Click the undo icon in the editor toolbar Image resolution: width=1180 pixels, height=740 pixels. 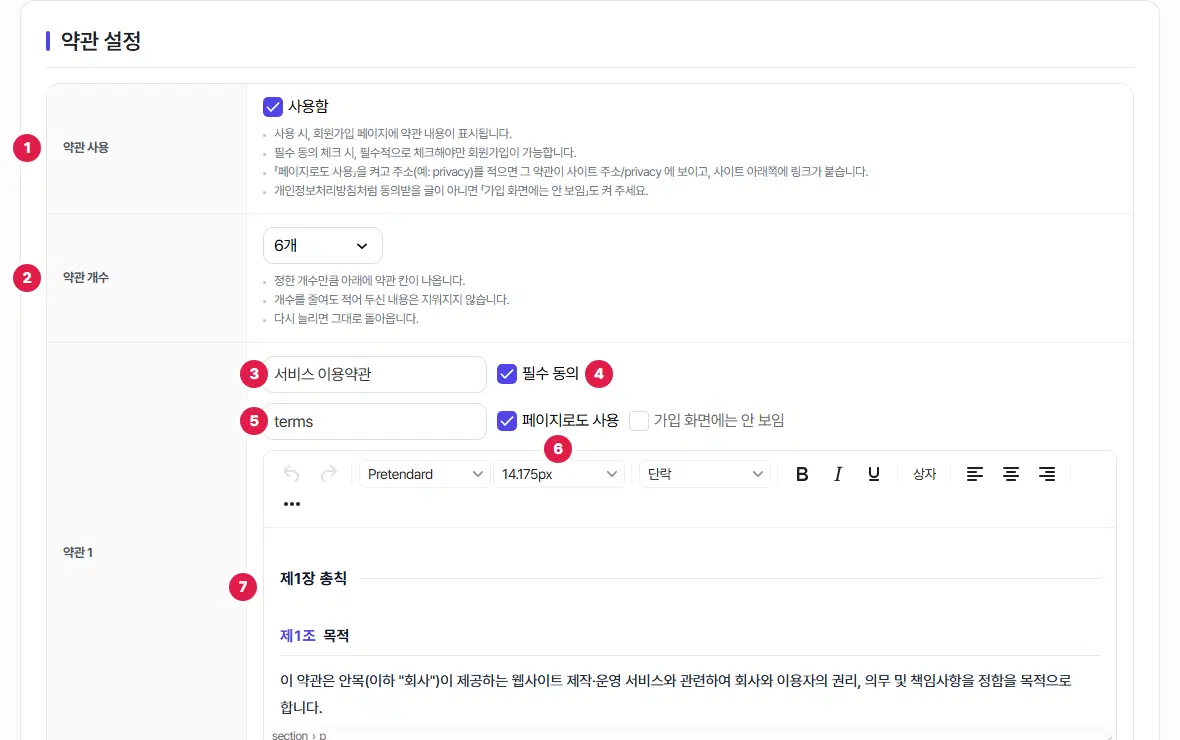pyautogui.click(x=291, y=474)
